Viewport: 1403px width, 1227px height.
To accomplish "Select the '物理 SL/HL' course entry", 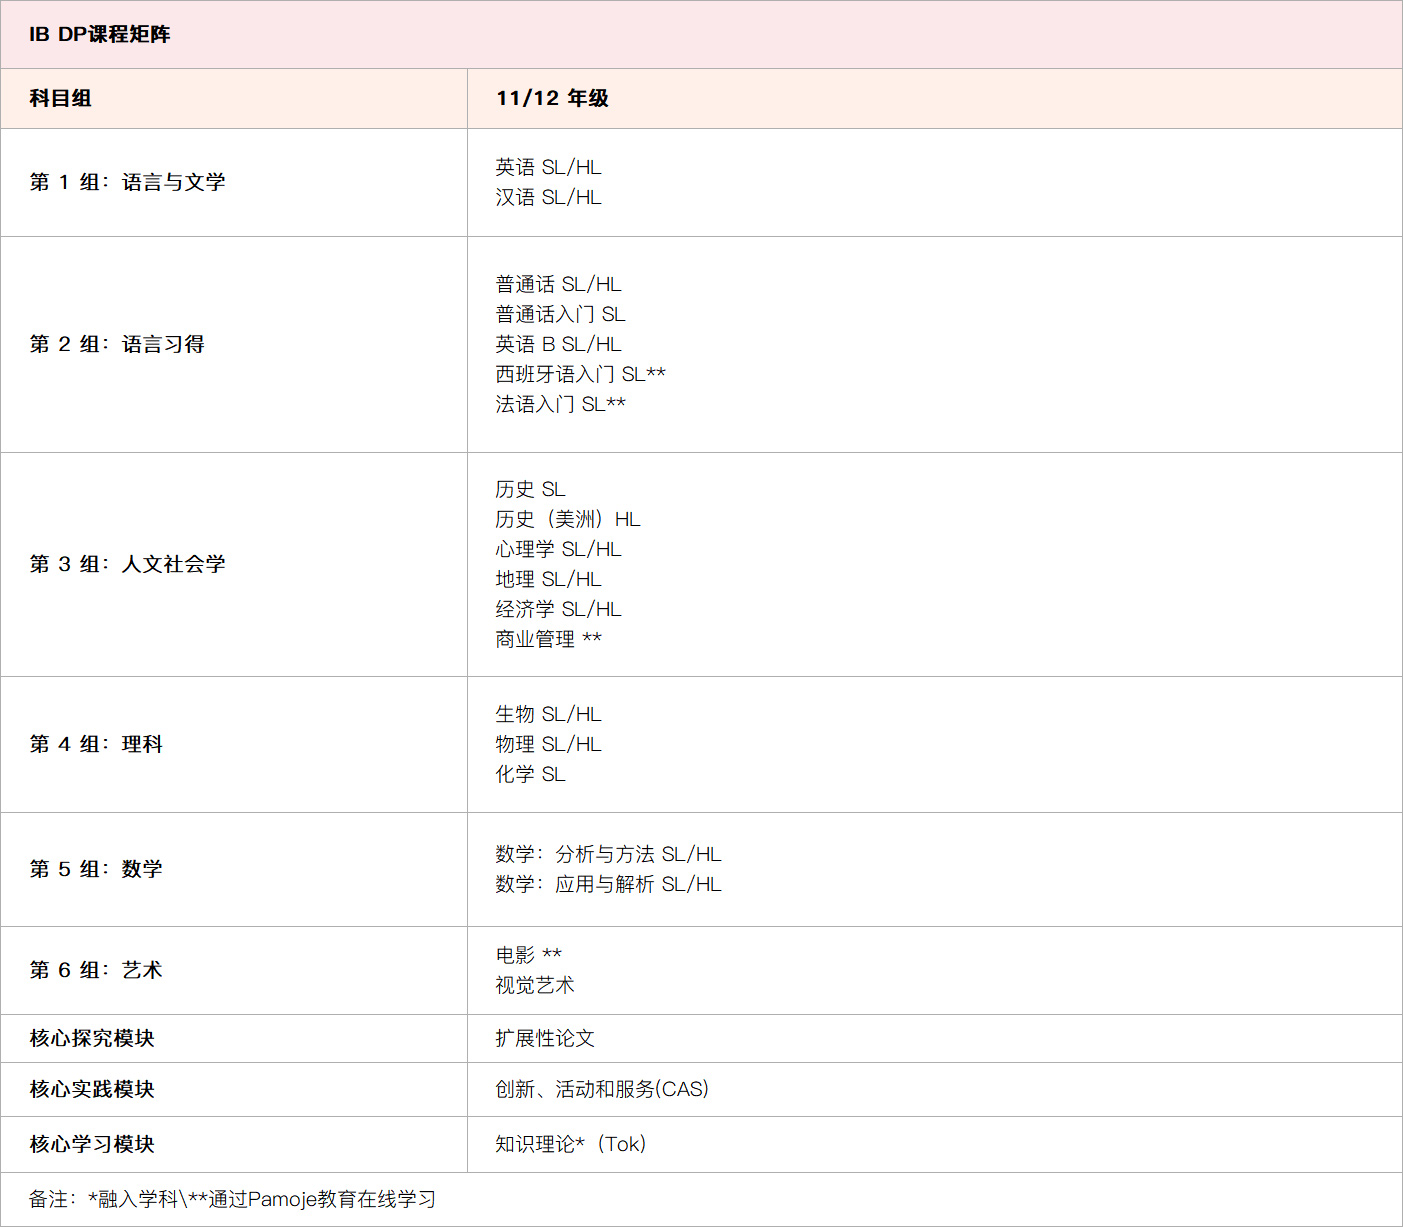I will click(548, 744).
